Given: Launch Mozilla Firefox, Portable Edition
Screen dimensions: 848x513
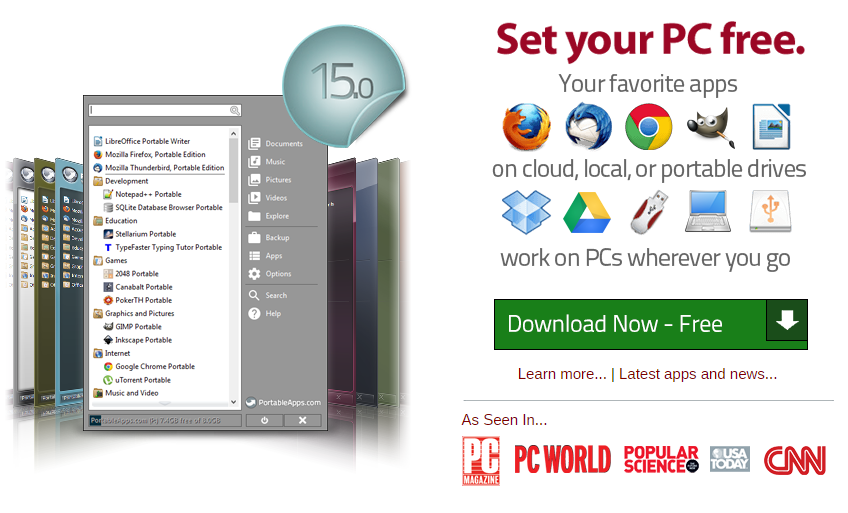Looking at the screenshot, I should (149, 155).
